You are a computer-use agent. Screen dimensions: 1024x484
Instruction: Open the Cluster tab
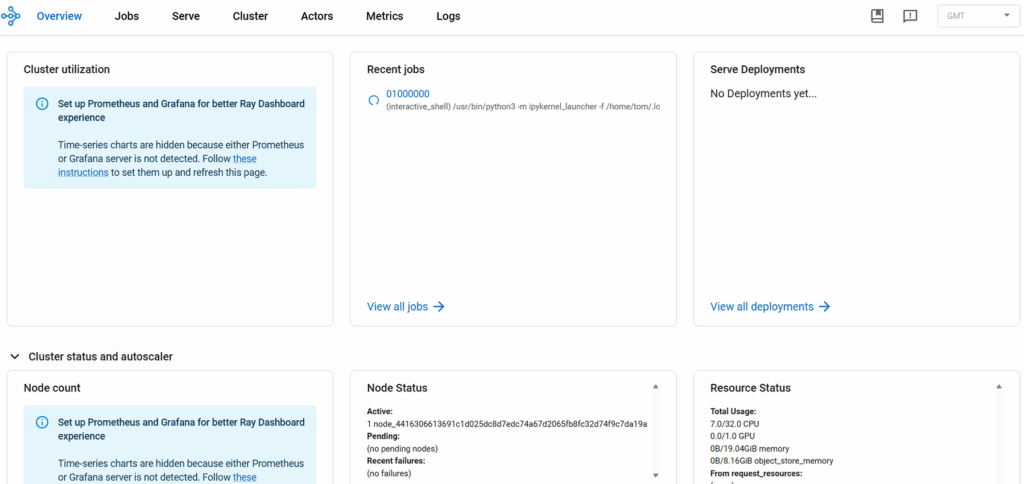250,17
